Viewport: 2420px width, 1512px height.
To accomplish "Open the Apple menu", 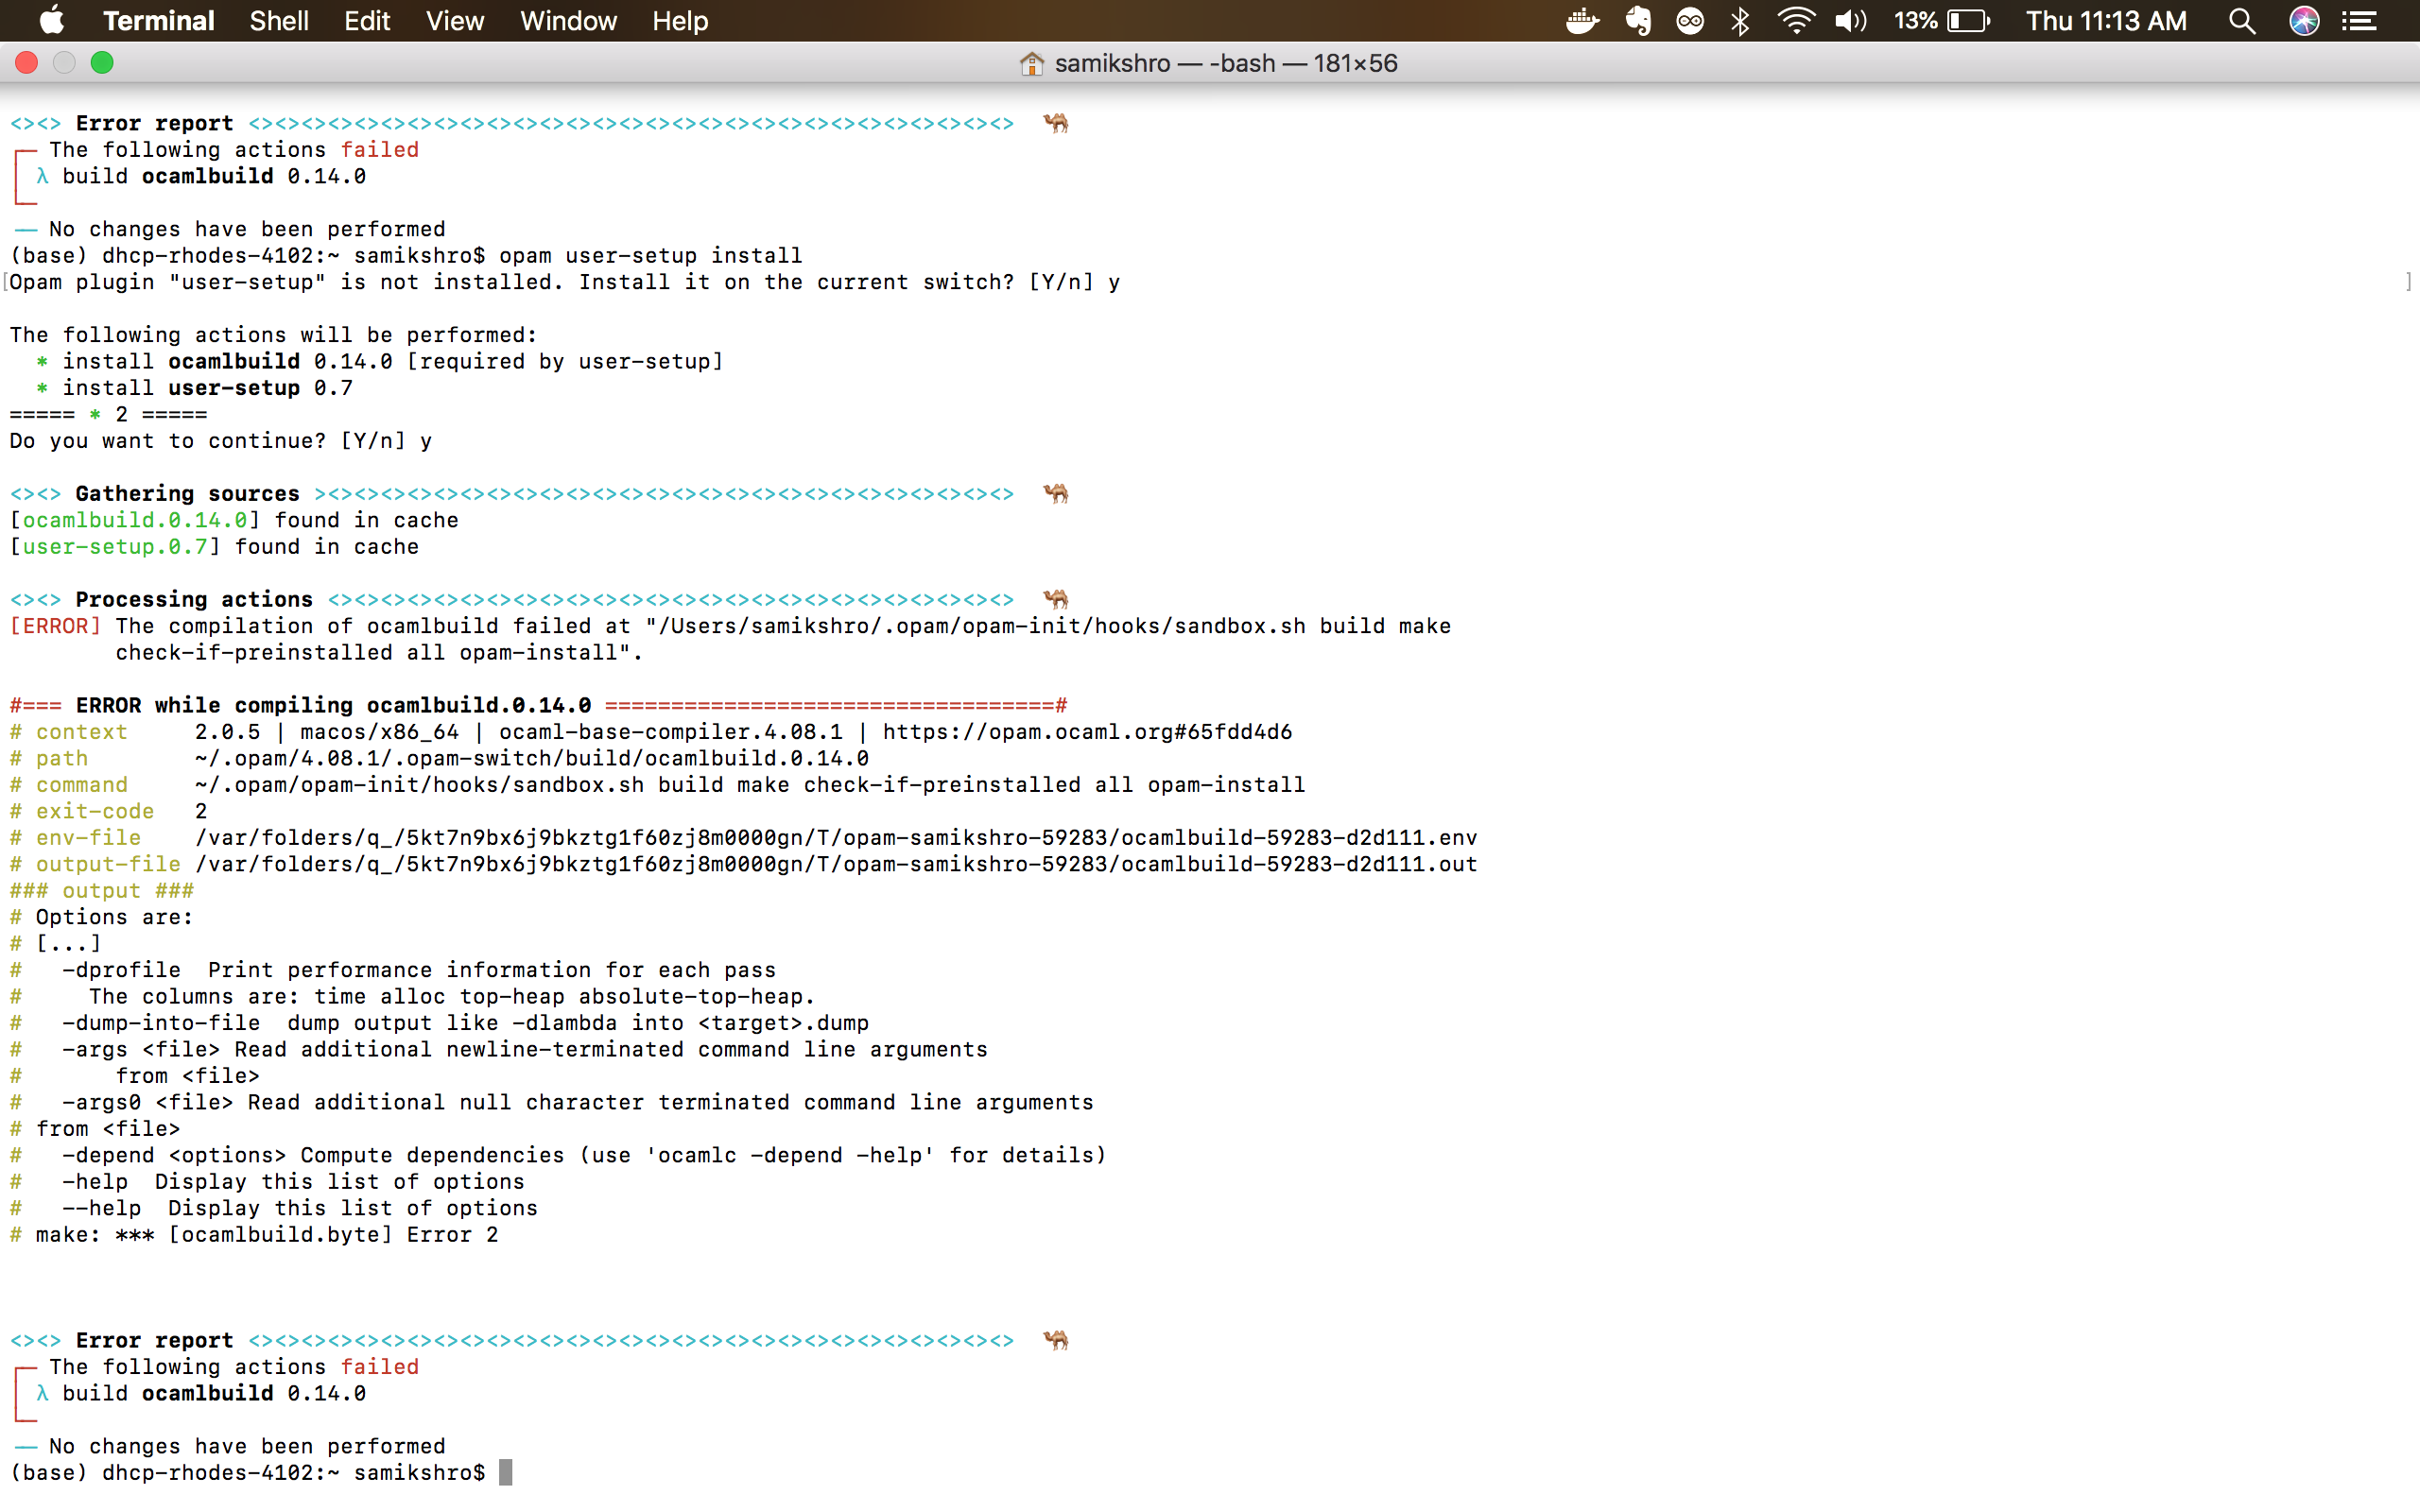I will pyautogui.click(x=51, y=21).
